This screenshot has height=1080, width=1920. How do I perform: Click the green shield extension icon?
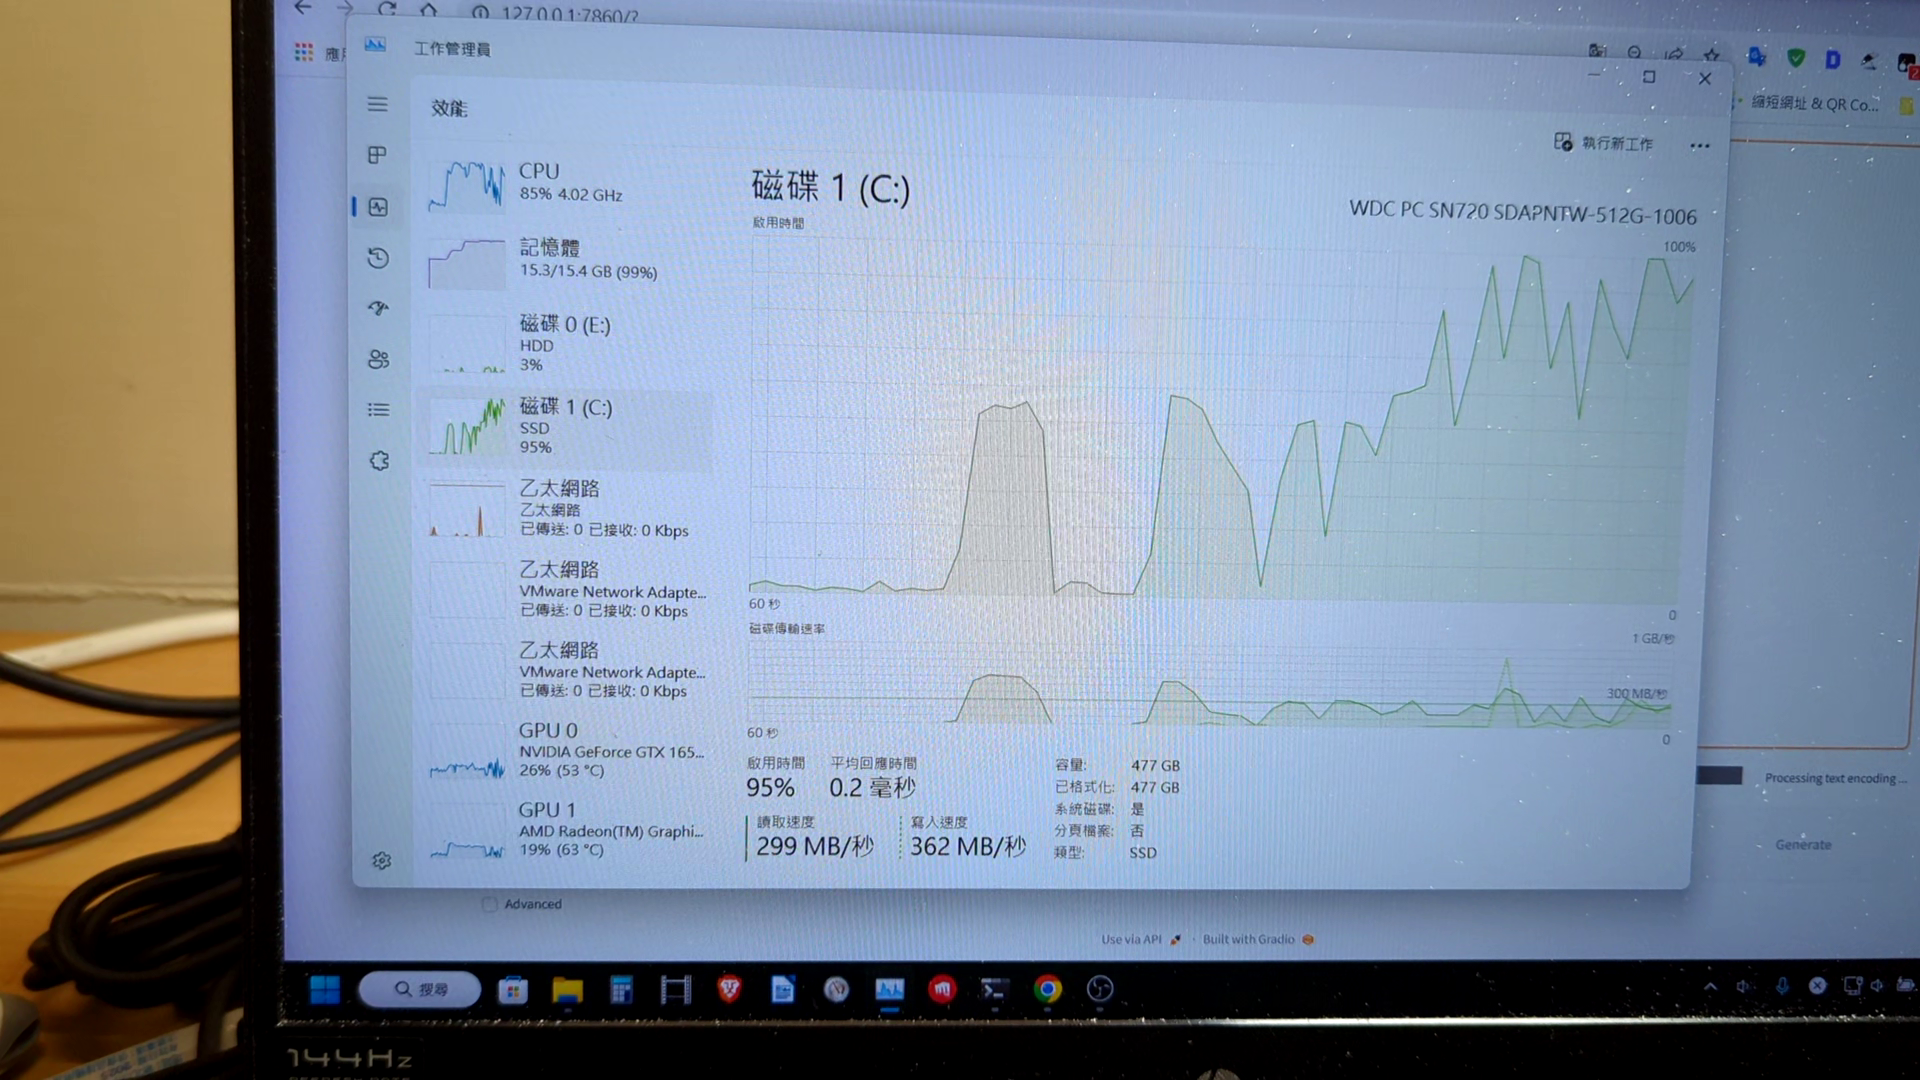click(x=1796, y=58)
